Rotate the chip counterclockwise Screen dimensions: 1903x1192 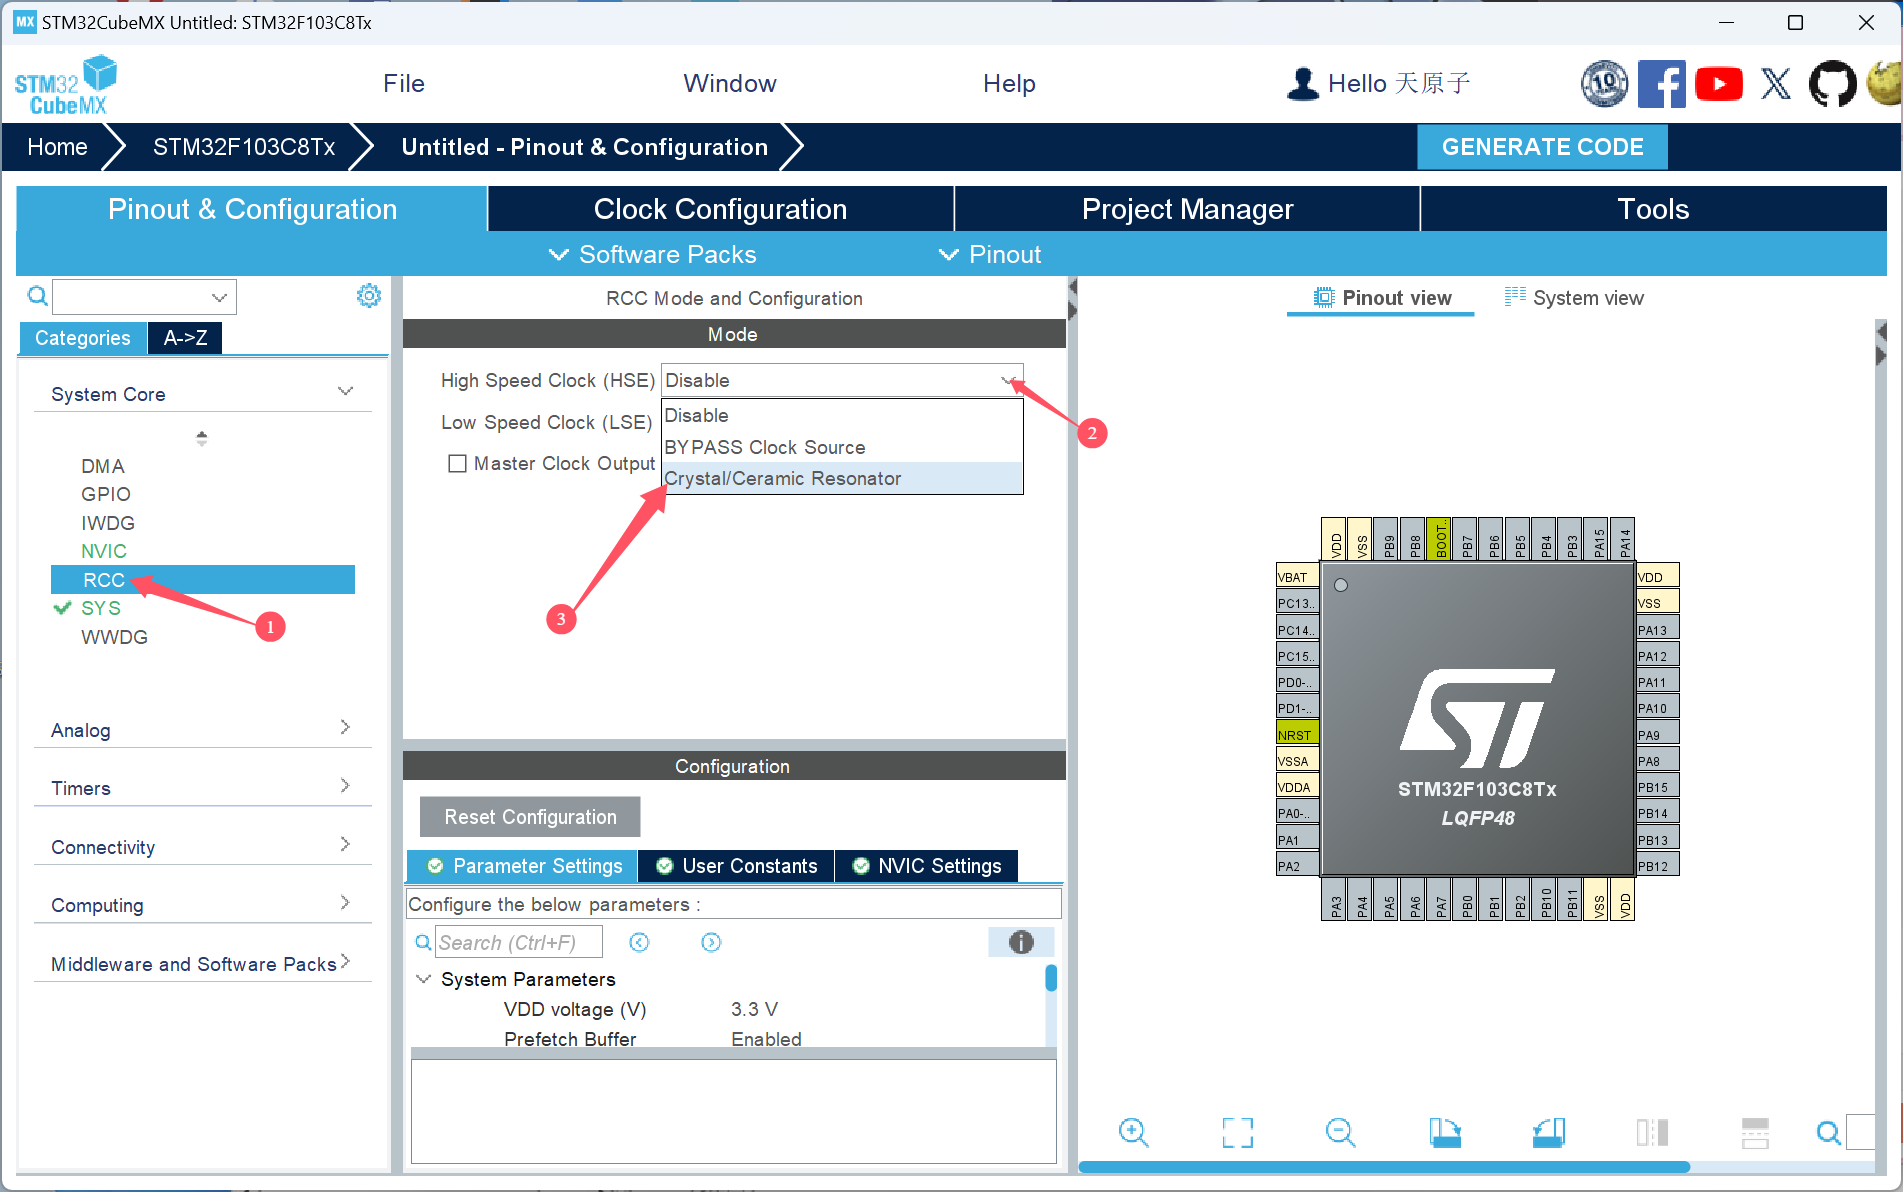point(1548,1132)
